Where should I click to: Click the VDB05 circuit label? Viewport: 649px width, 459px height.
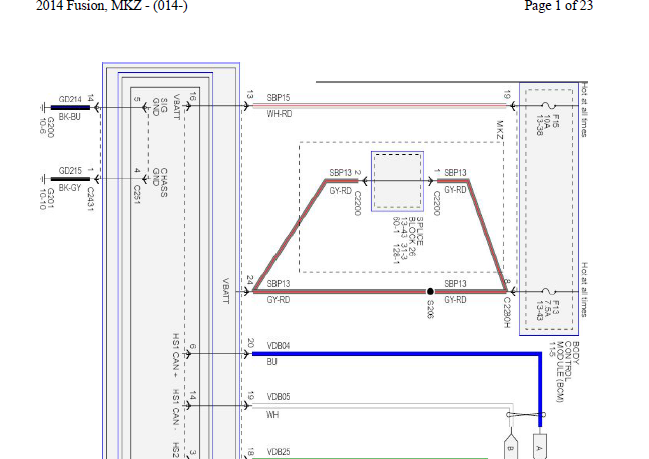click(278, 397)
